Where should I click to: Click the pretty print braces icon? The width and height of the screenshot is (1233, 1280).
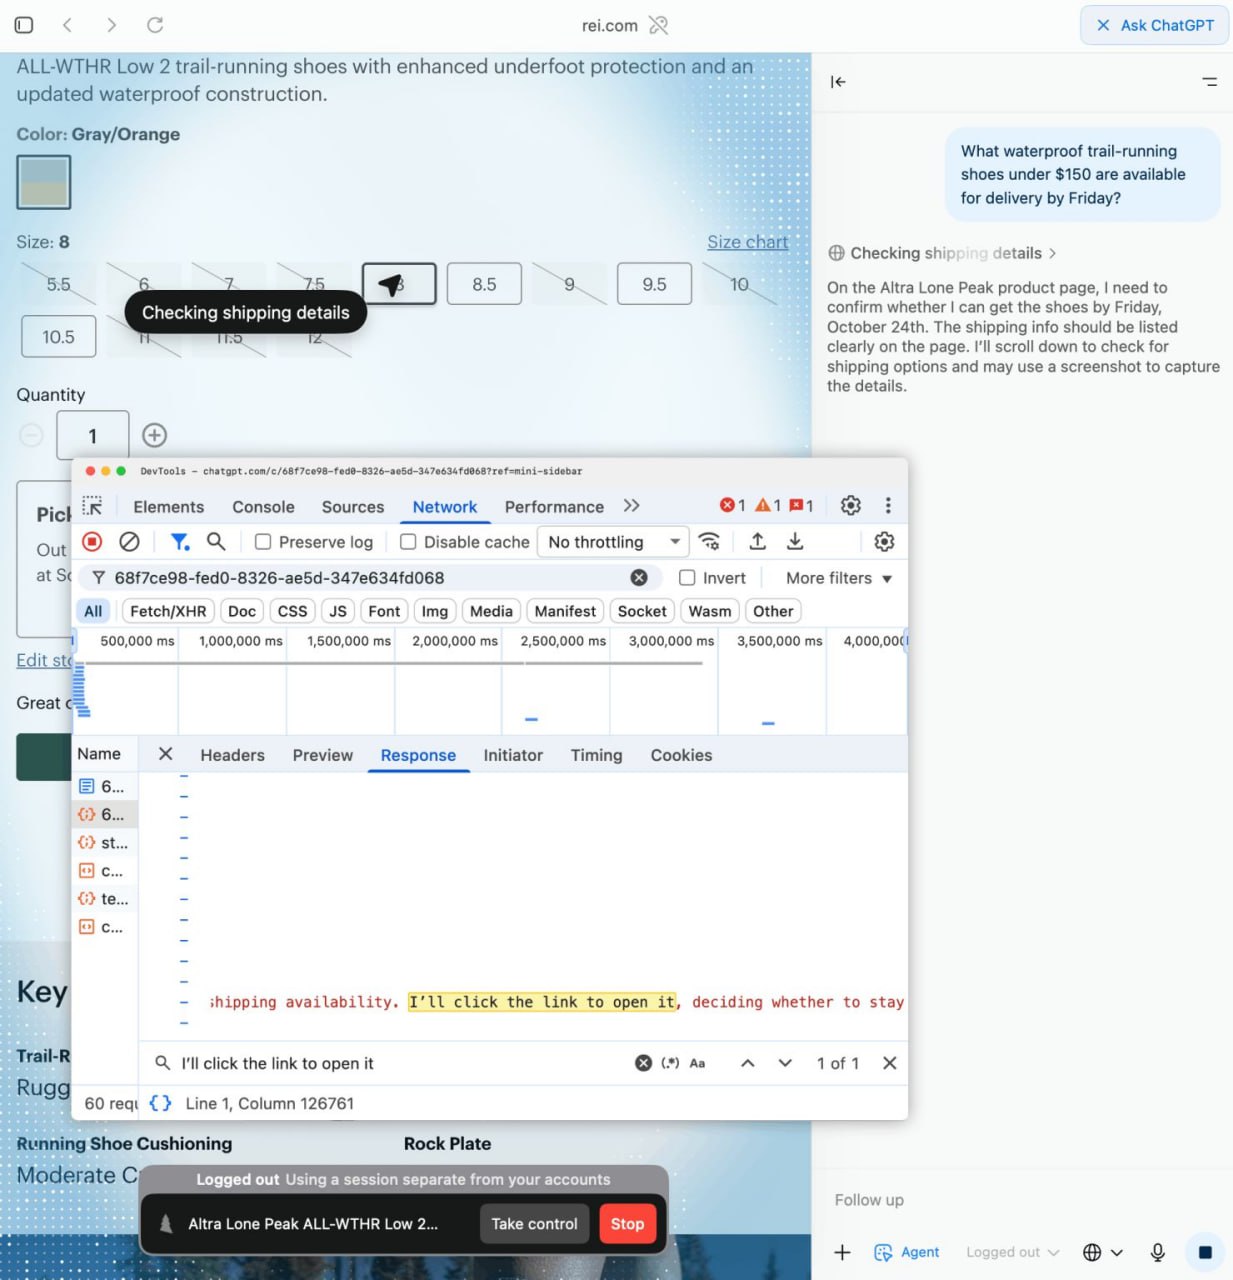tap(160, 1103)
